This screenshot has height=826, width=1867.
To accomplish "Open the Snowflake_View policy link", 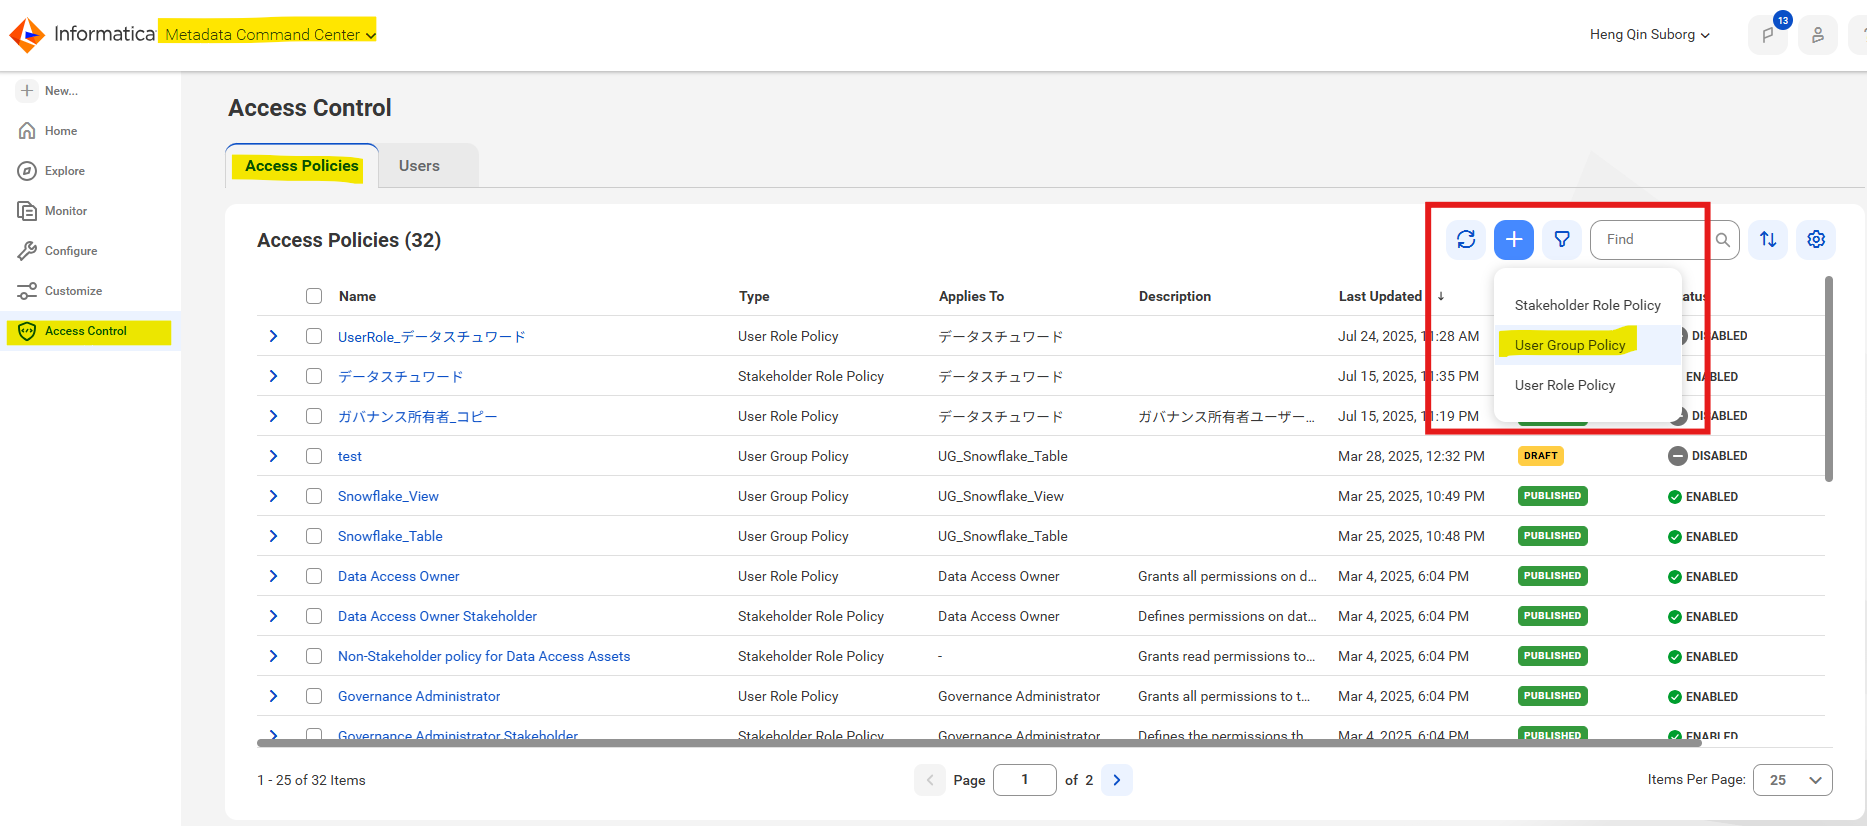I will point(388,496).
